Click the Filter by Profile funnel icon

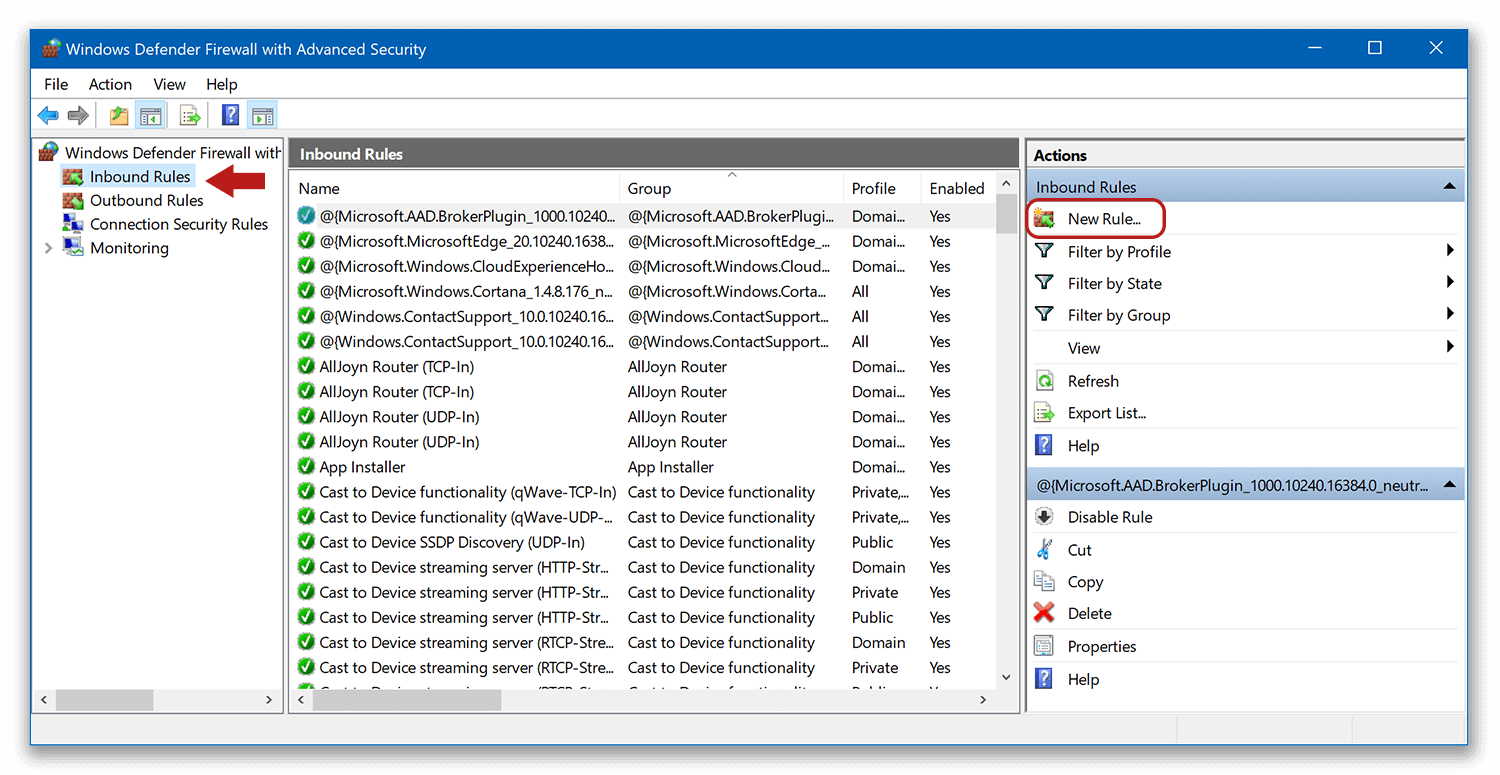pos(1044,251)
